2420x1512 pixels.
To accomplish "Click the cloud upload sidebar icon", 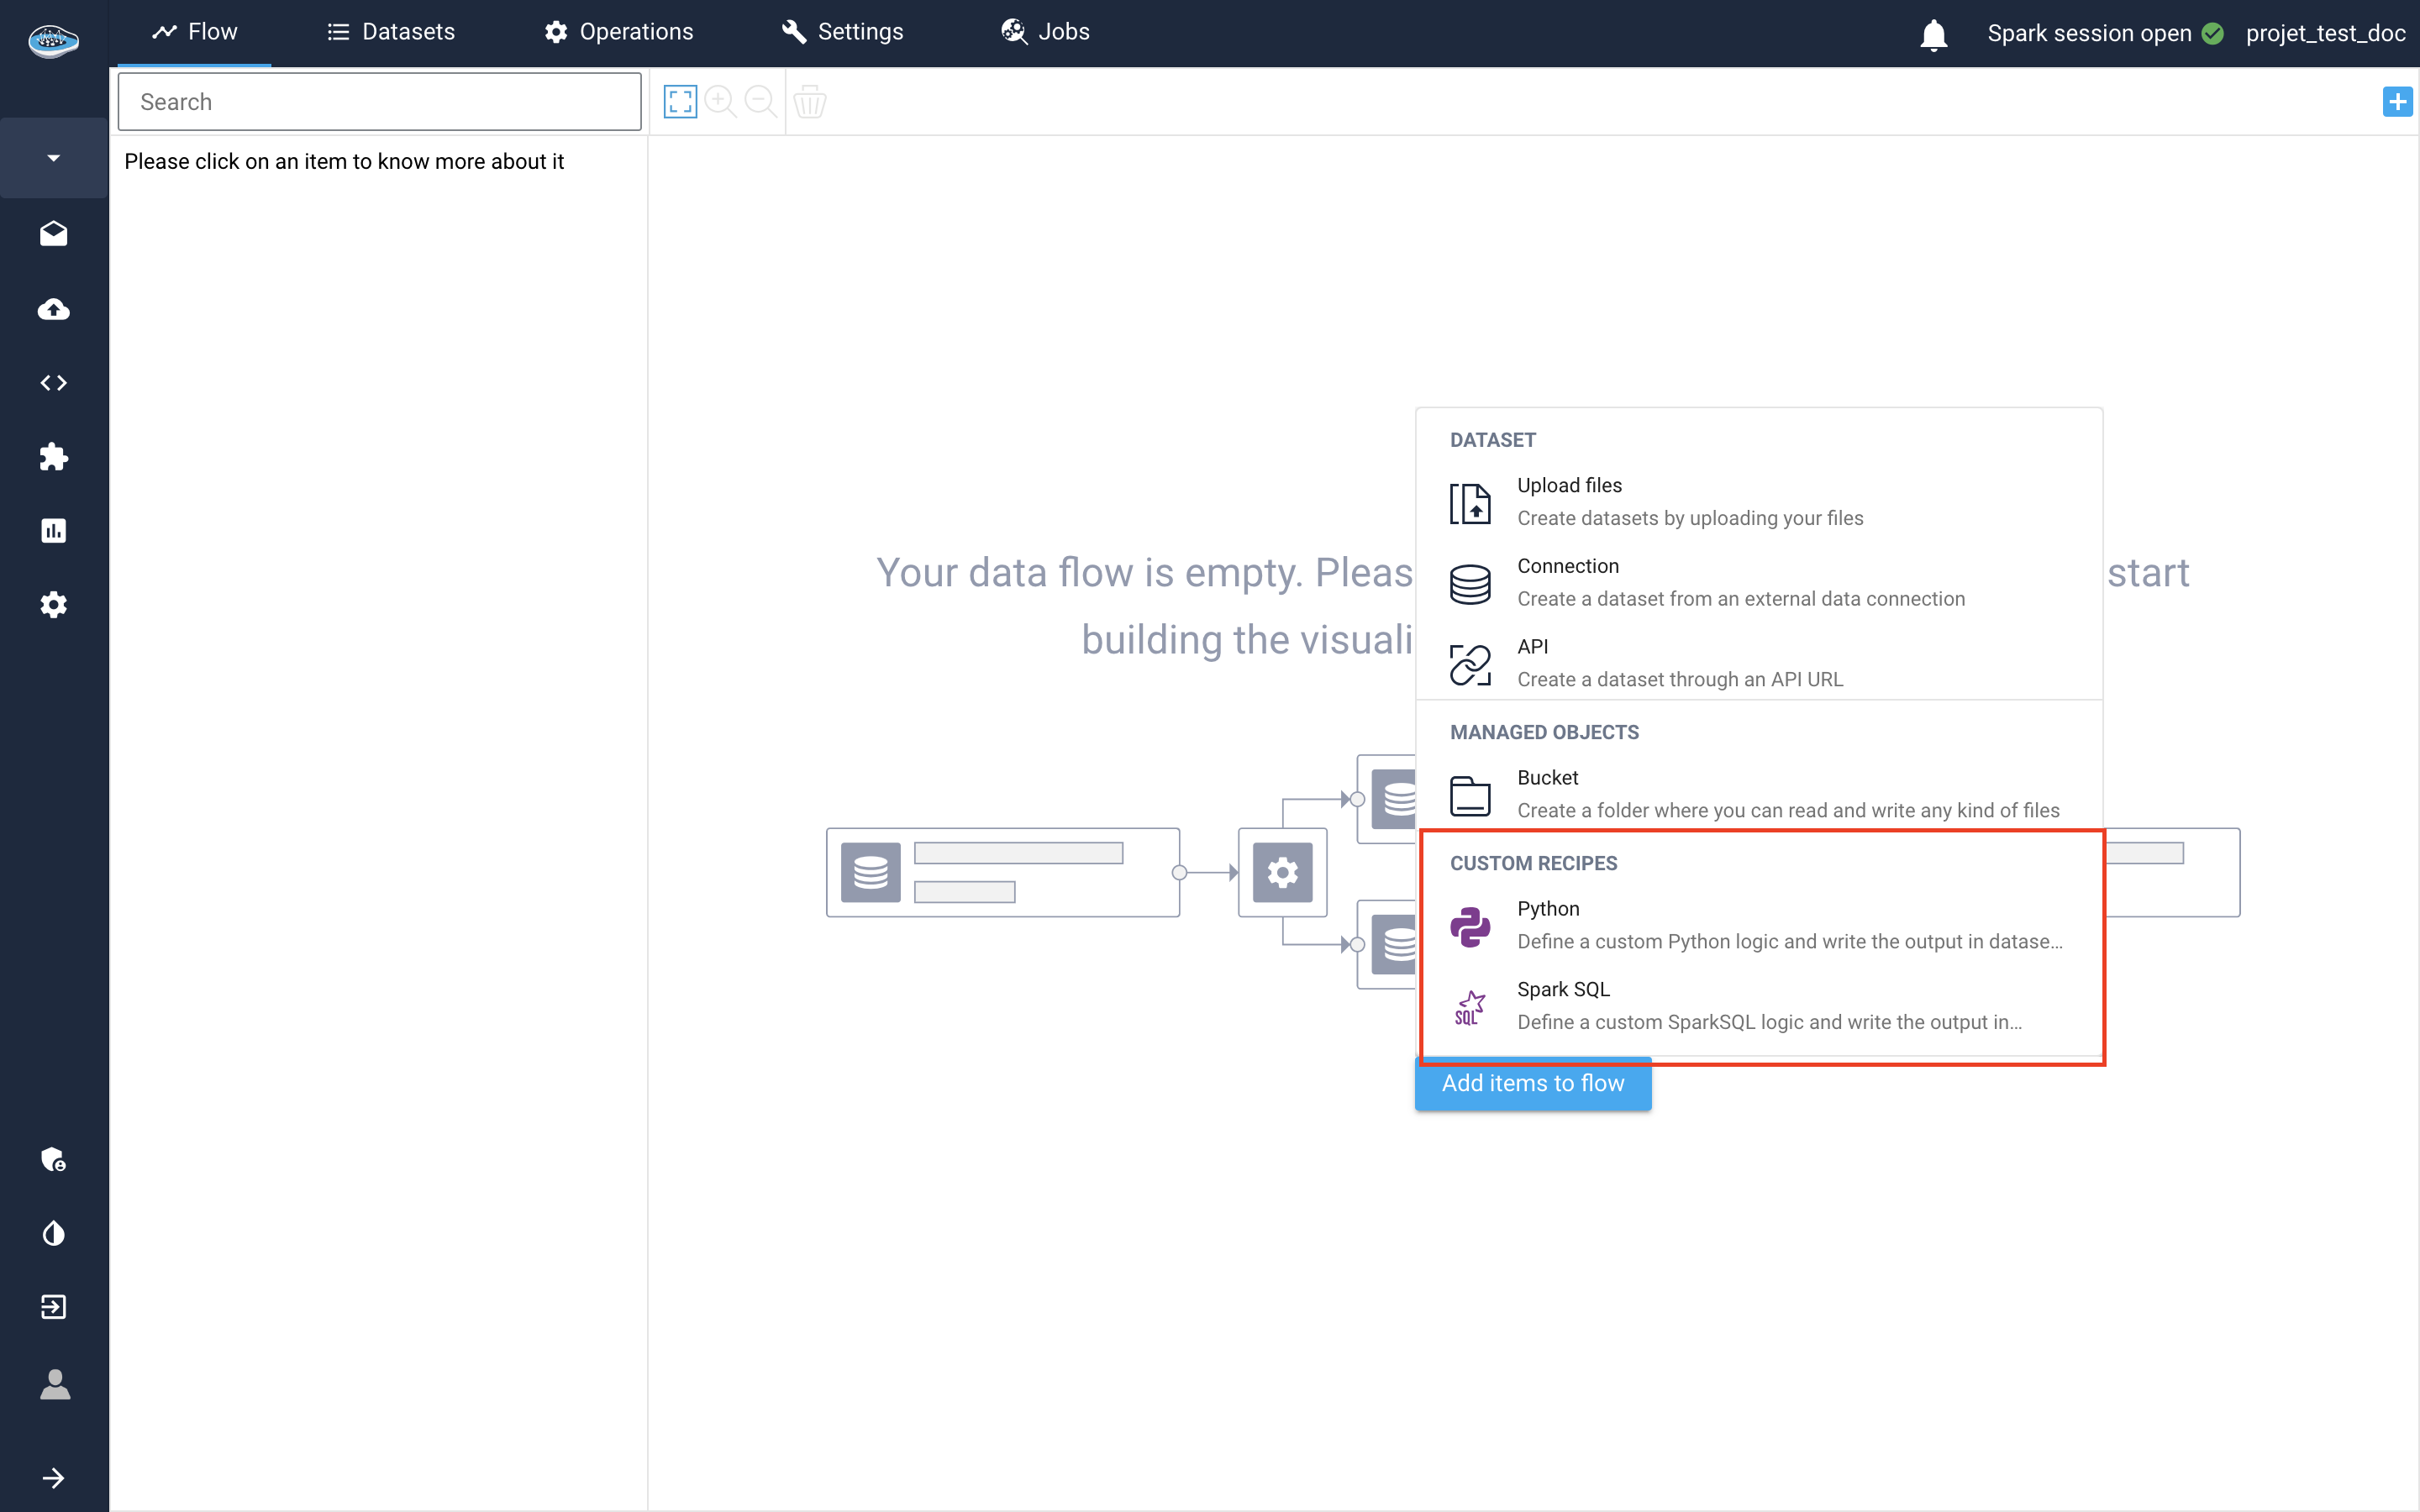I will click(54, 309).
